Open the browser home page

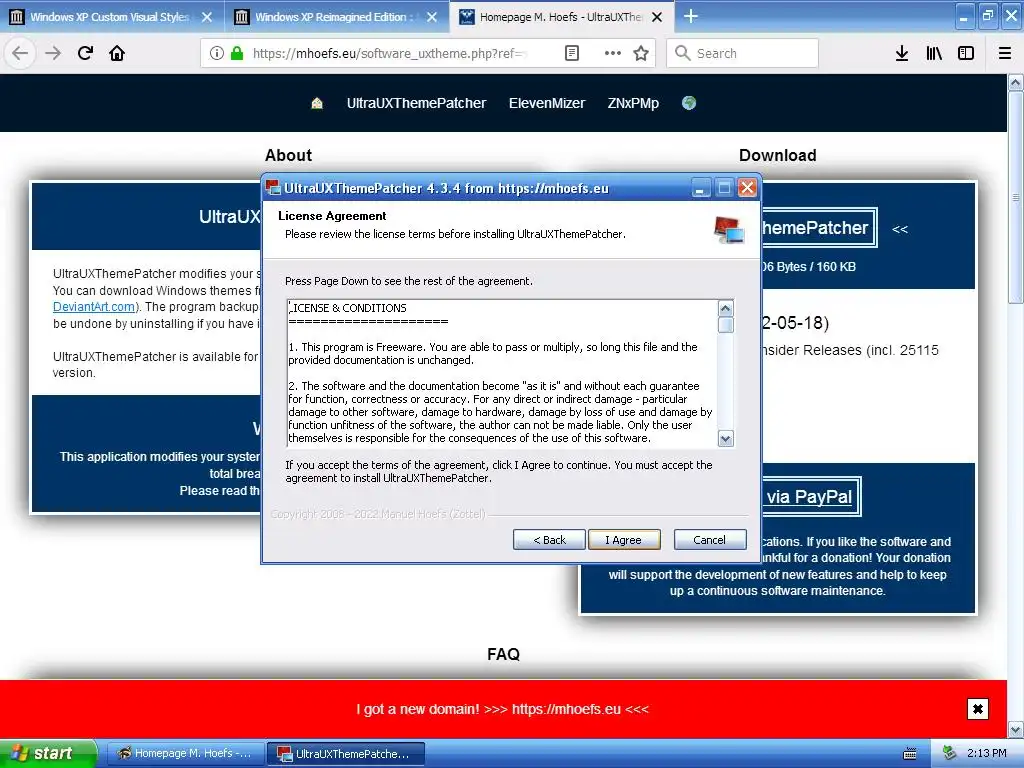(x=117, y=53)
